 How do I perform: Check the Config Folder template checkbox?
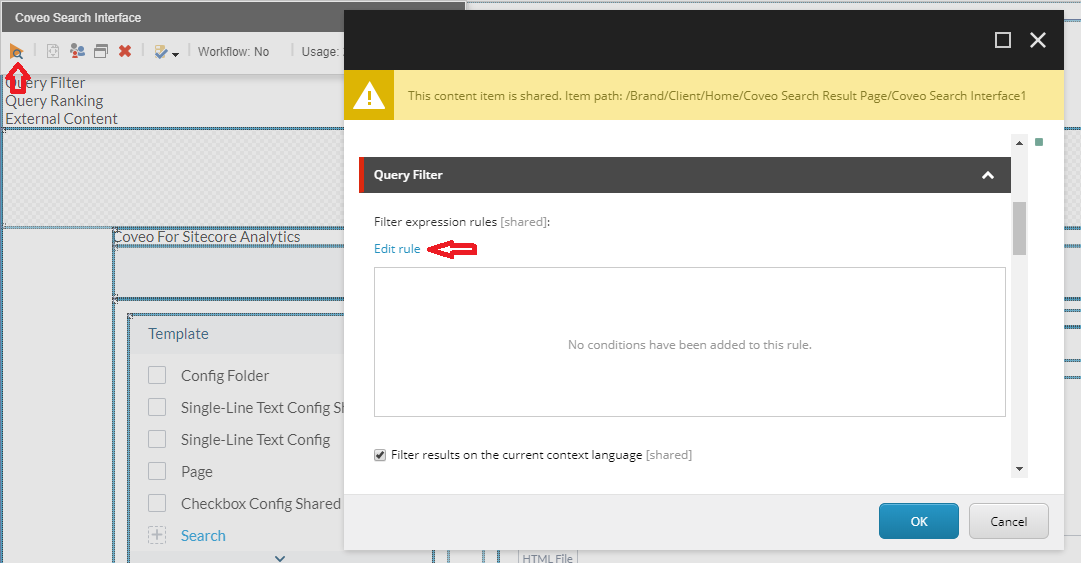coord(157,375)
